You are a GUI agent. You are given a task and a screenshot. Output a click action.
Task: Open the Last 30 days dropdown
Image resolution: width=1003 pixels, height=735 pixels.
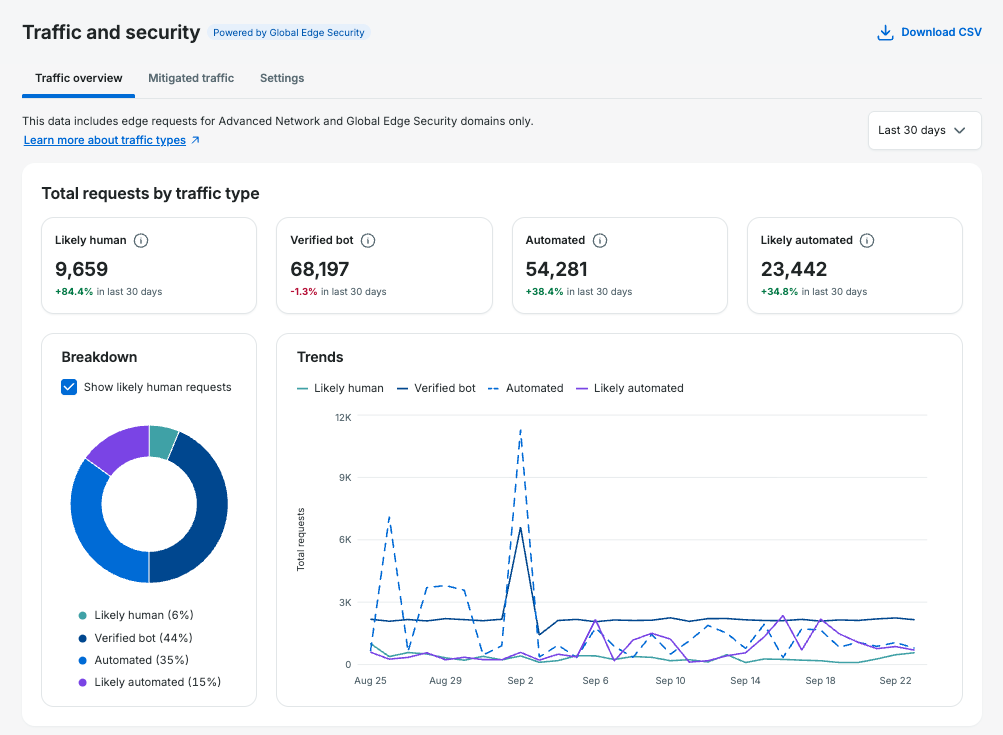point(924,130)
